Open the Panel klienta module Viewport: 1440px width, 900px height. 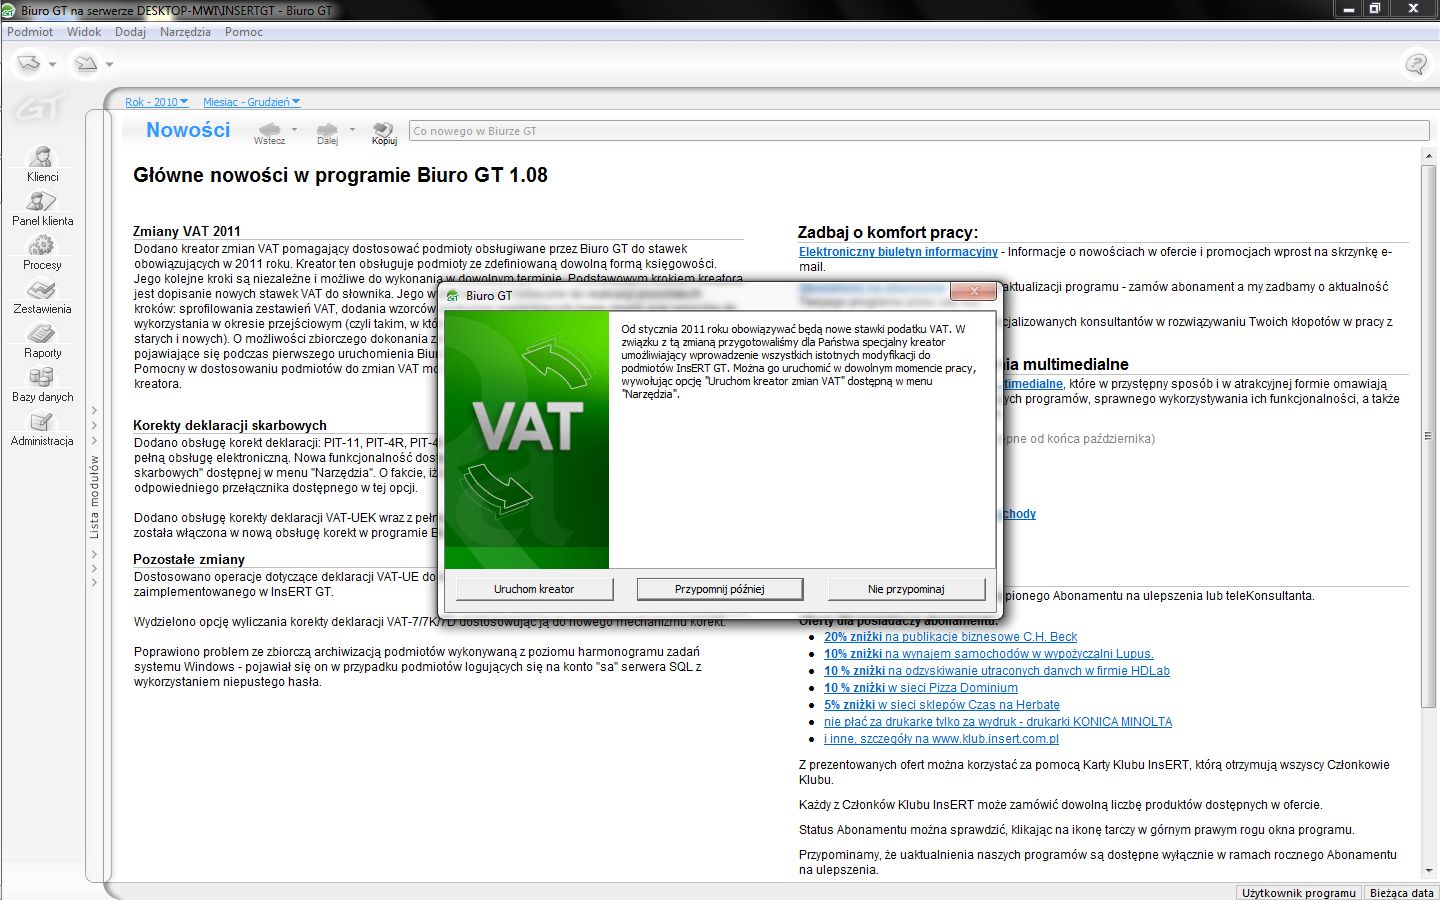[x=42, y=208]
